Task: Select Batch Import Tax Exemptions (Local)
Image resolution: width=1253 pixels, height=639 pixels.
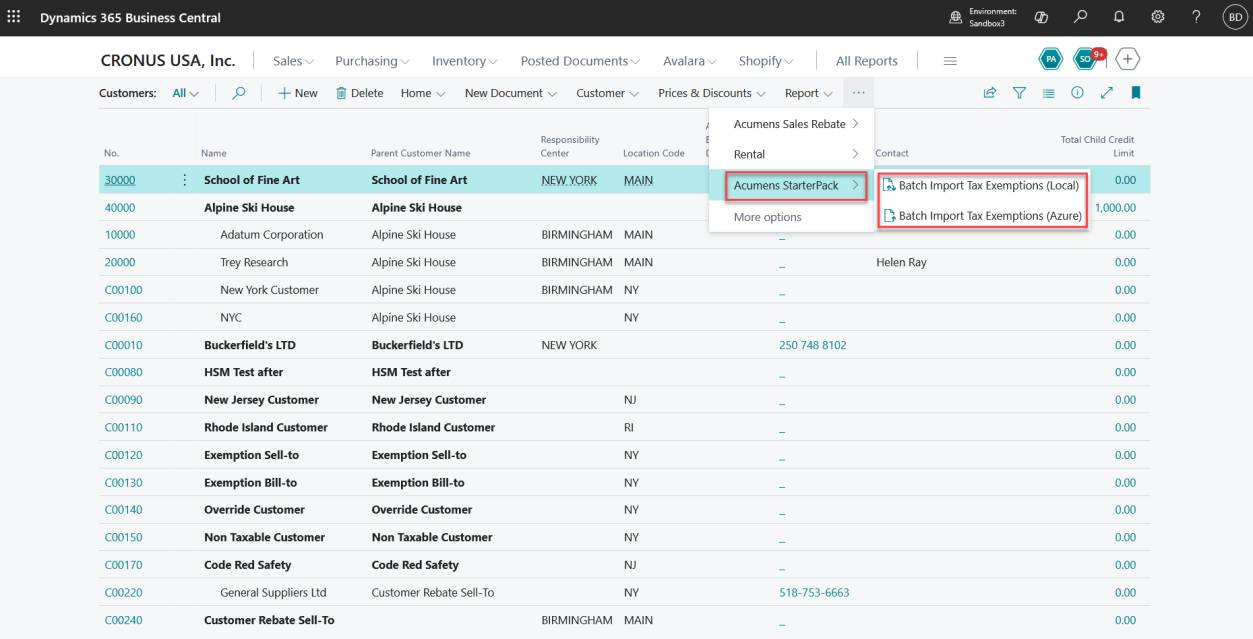Action: [x=981, y=186]
